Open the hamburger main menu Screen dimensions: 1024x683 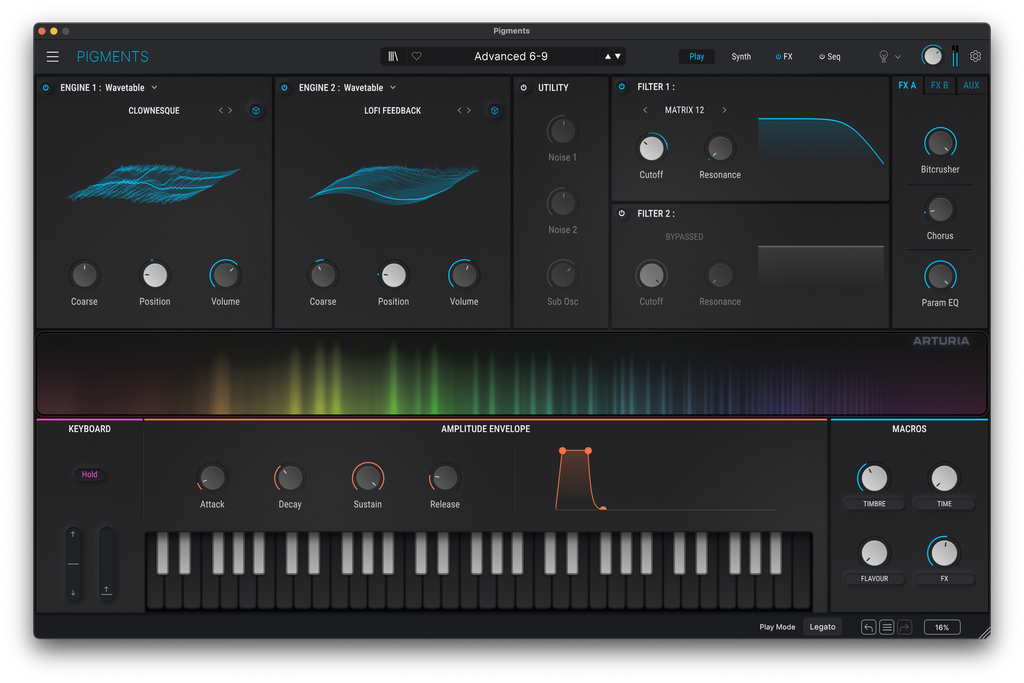52,57
